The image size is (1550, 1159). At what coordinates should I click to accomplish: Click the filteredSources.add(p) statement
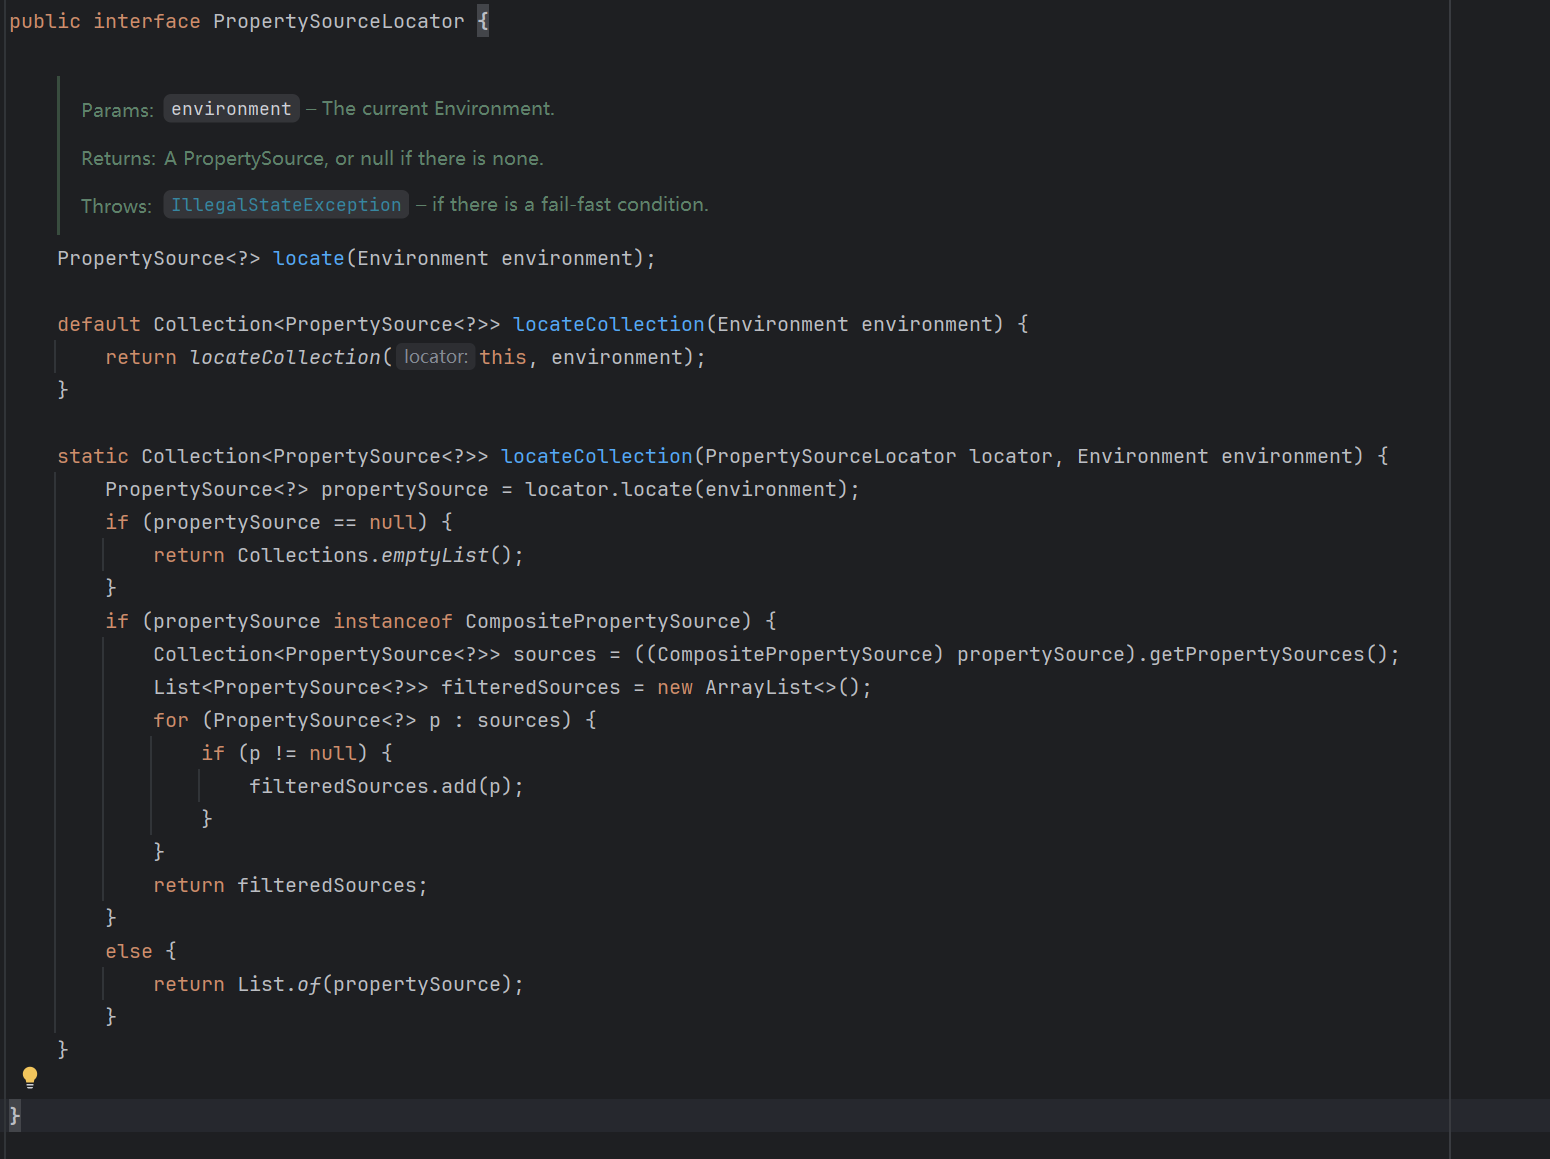click(385, 786)
